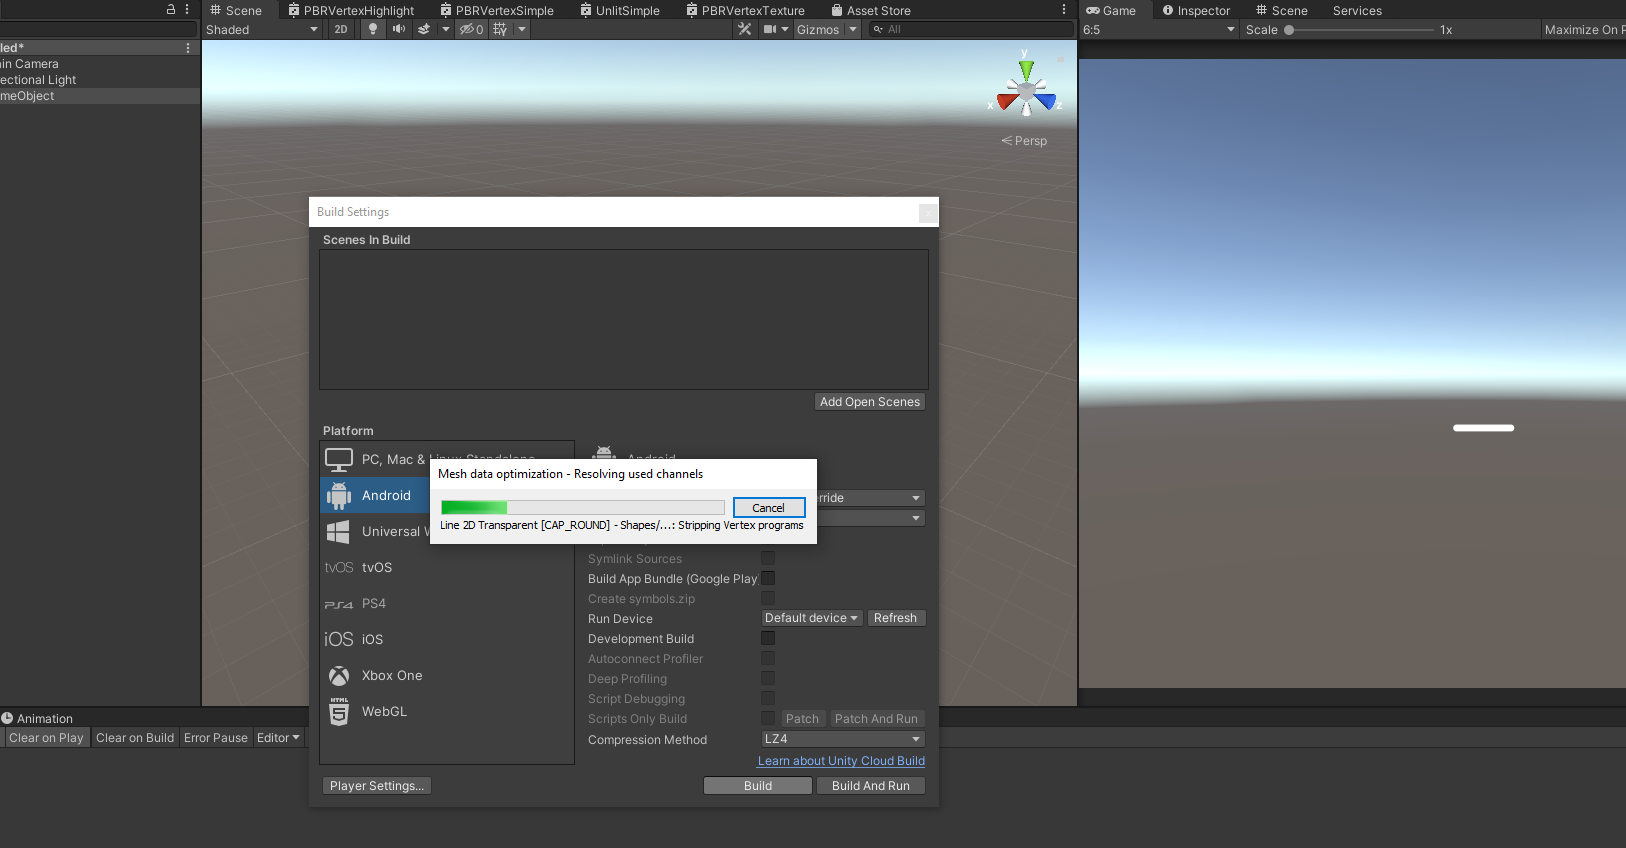
Task: Switch to PBRVertexSimple tab
Action: [x=497, y=10]
